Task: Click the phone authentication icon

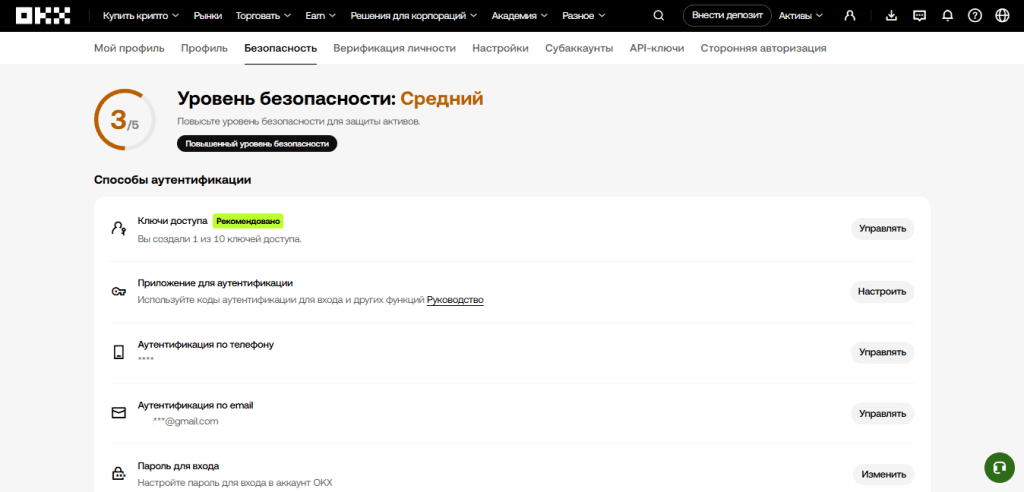Action: point(118,352)
